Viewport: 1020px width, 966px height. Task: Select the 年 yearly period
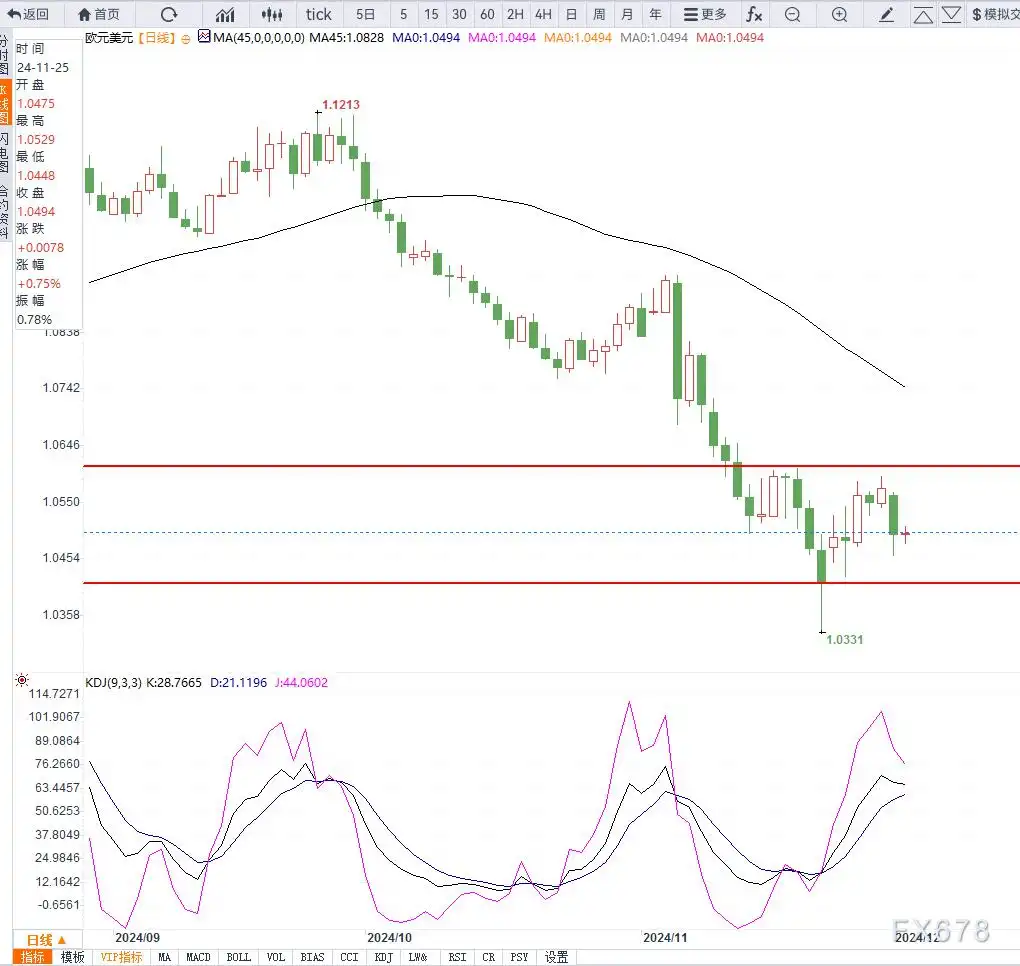click(656, 14)
